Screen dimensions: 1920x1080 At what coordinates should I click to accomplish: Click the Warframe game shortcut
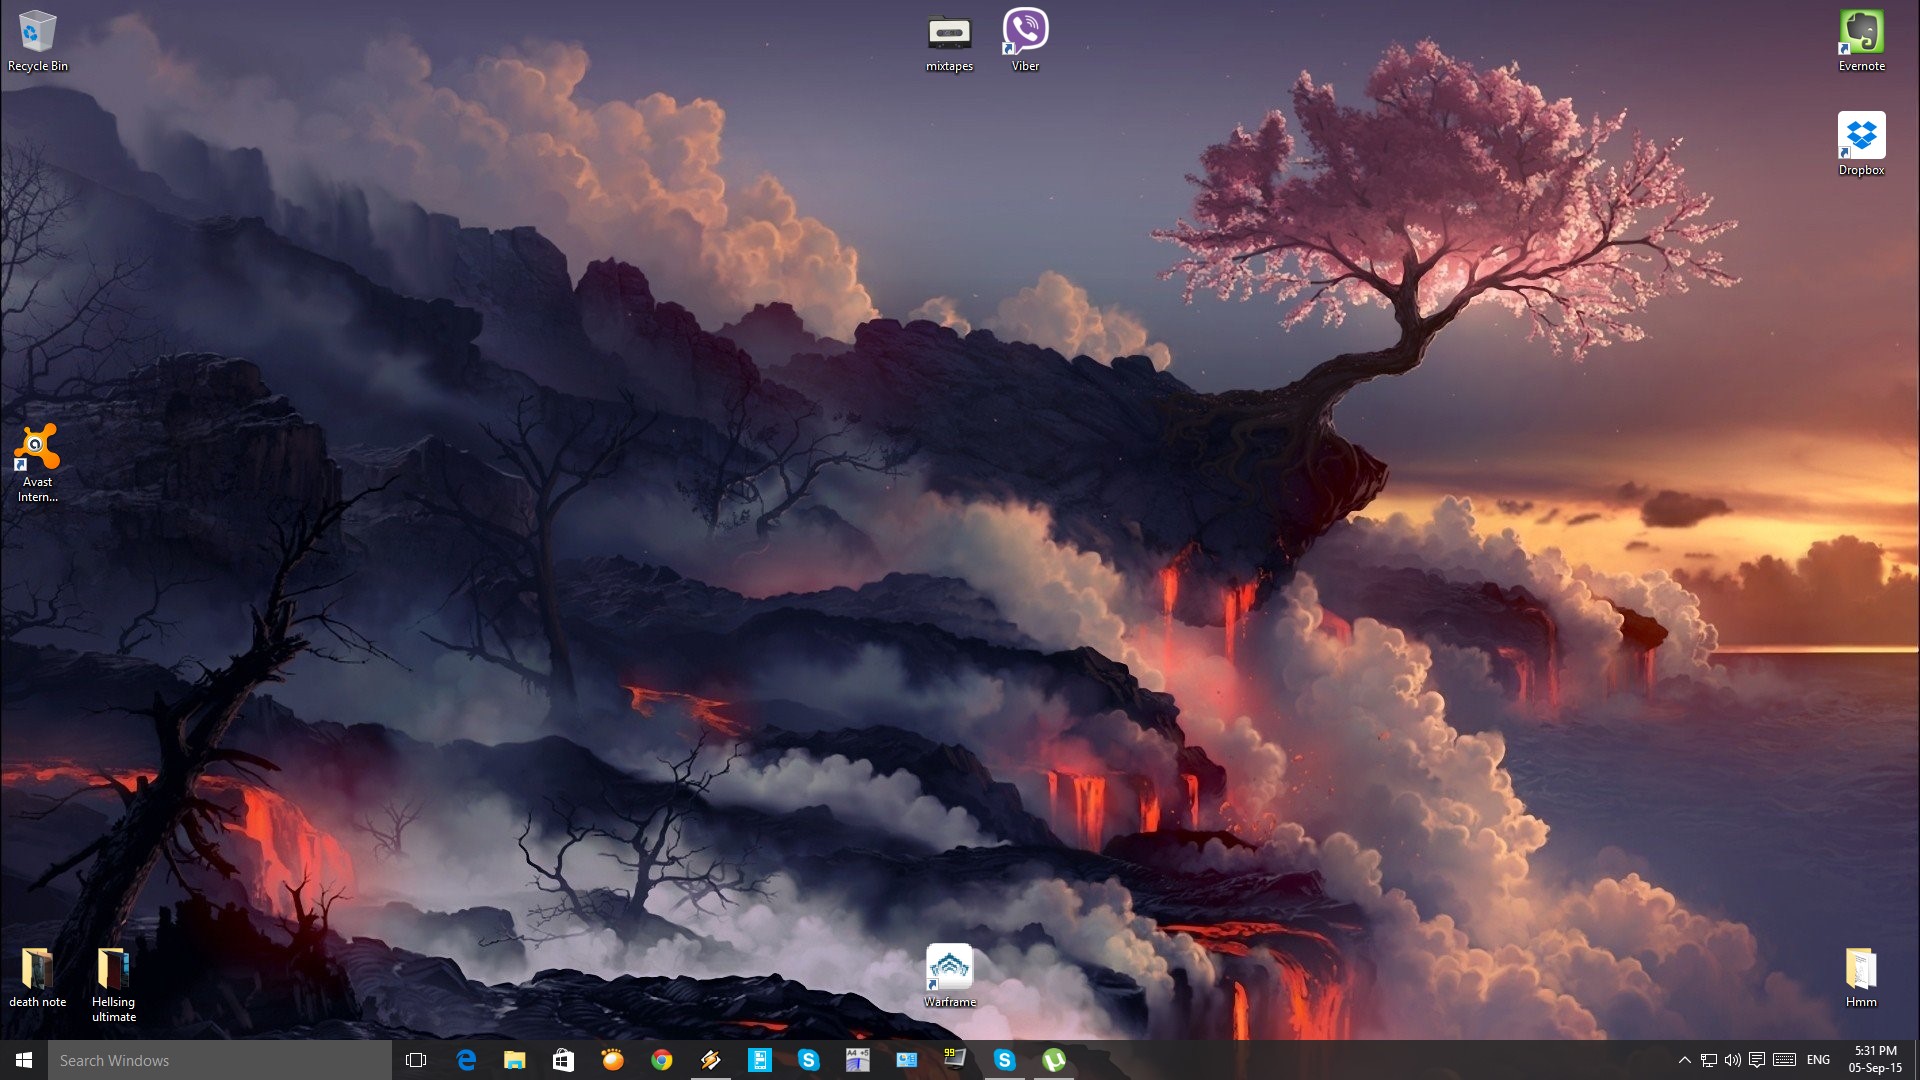(949, 975)
